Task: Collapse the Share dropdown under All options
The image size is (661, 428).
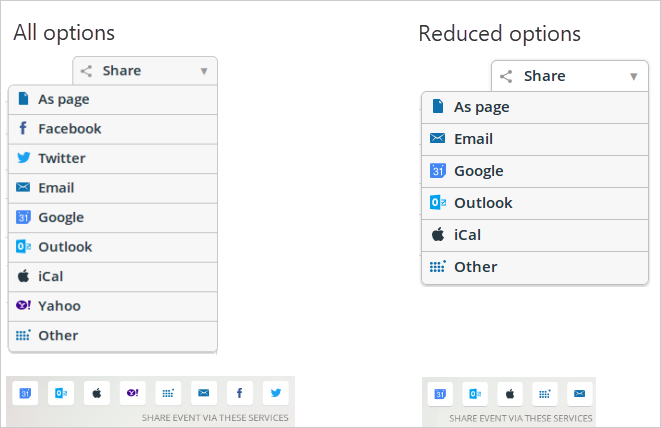Action: point(145,71)
